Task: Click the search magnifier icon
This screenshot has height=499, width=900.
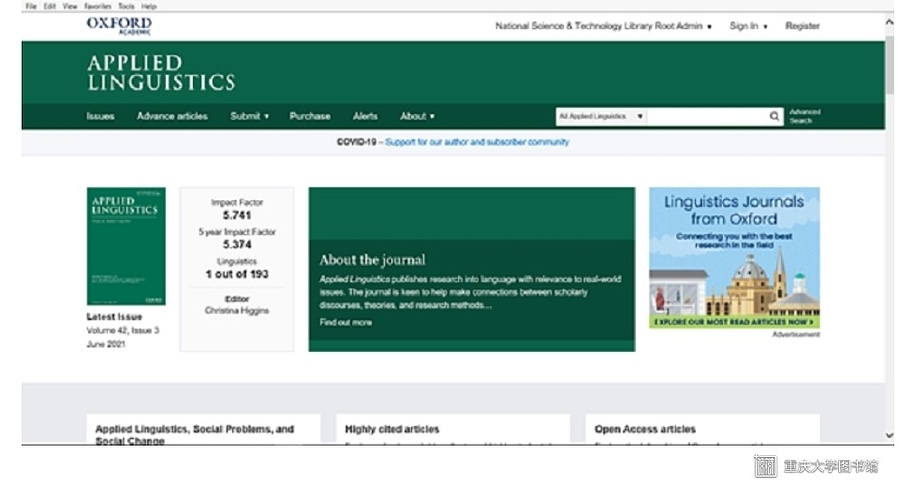Action: pyautogui.click(x=774, y=117)
